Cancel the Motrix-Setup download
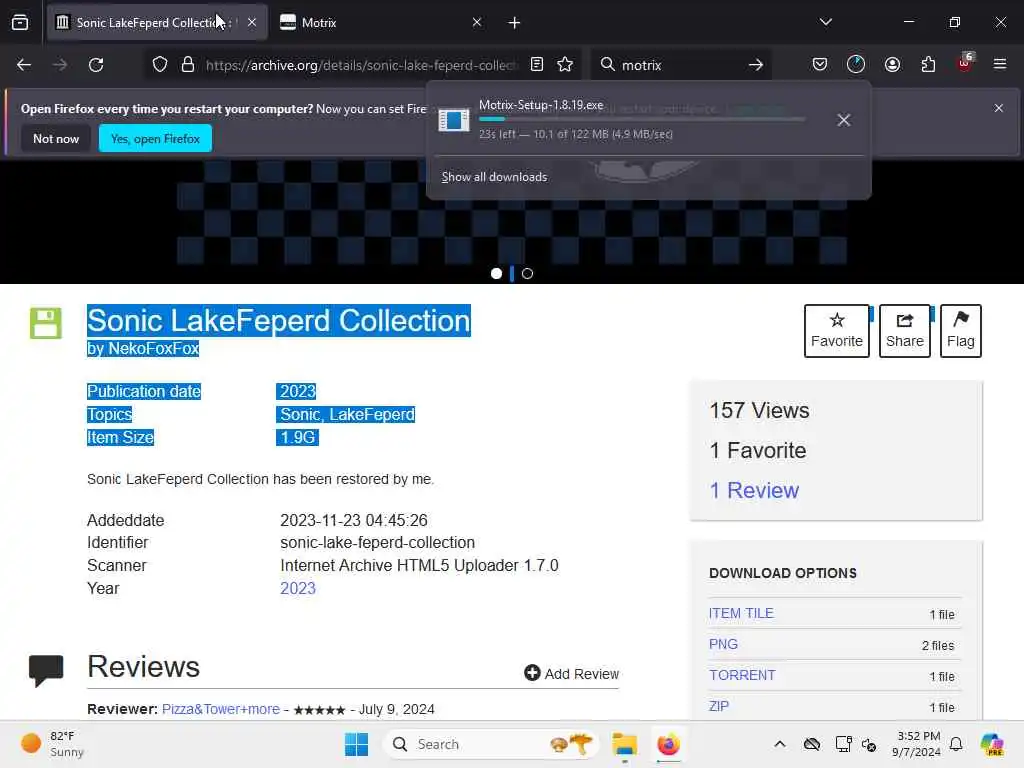The image size is (1024, 768). tap(844, 120)
